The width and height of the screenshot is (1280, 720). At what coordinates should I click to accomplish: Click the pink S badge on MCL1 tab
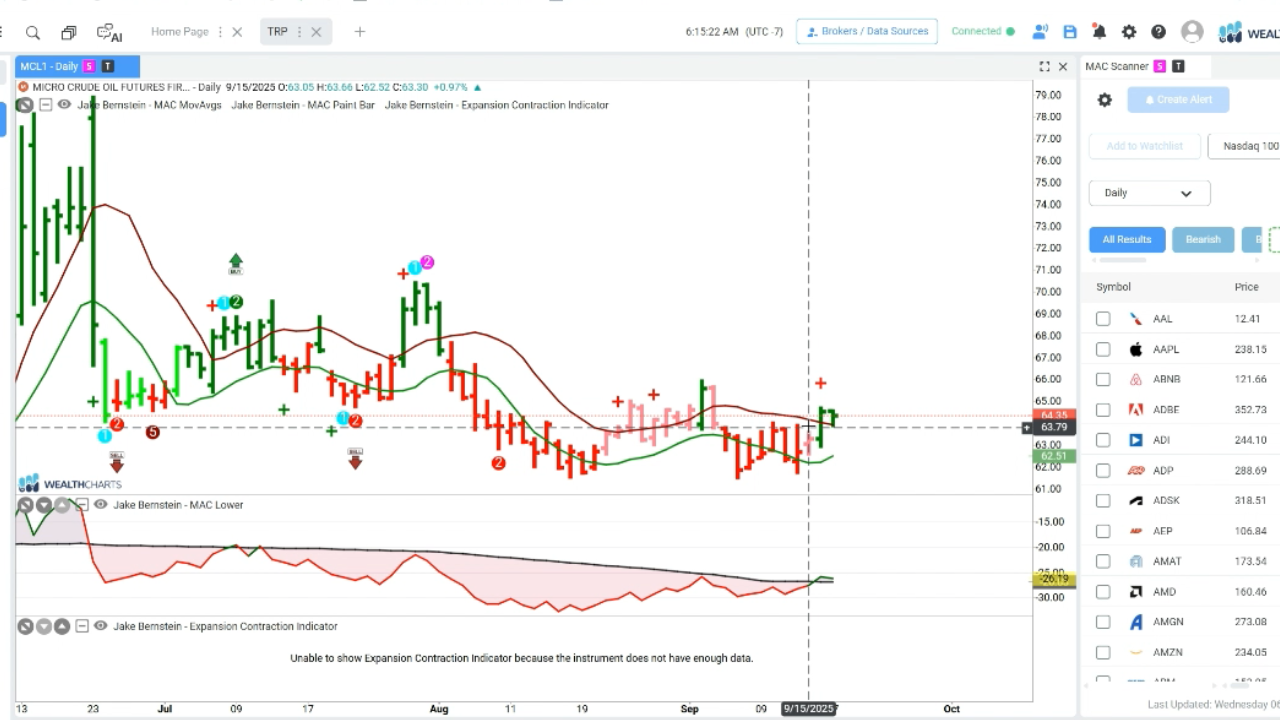tap(89, 66)
